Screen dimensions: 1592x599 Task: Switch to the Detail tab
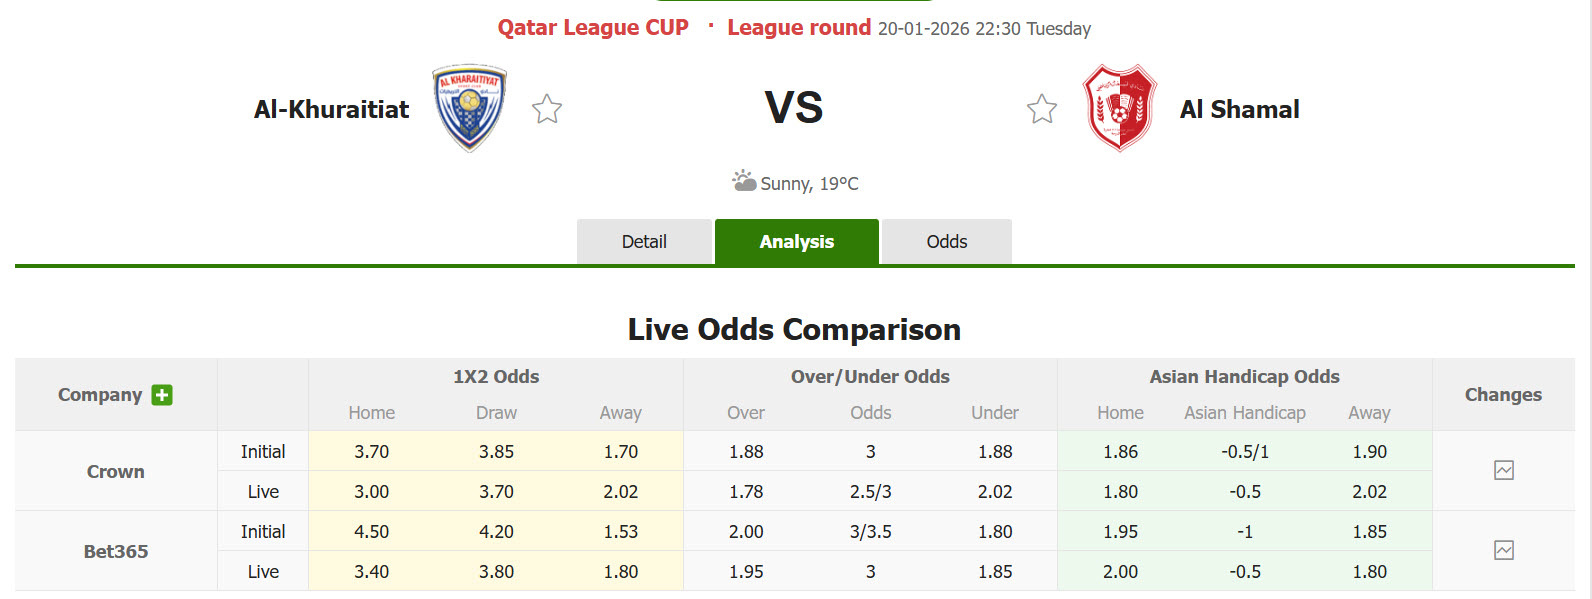[644, 241]
